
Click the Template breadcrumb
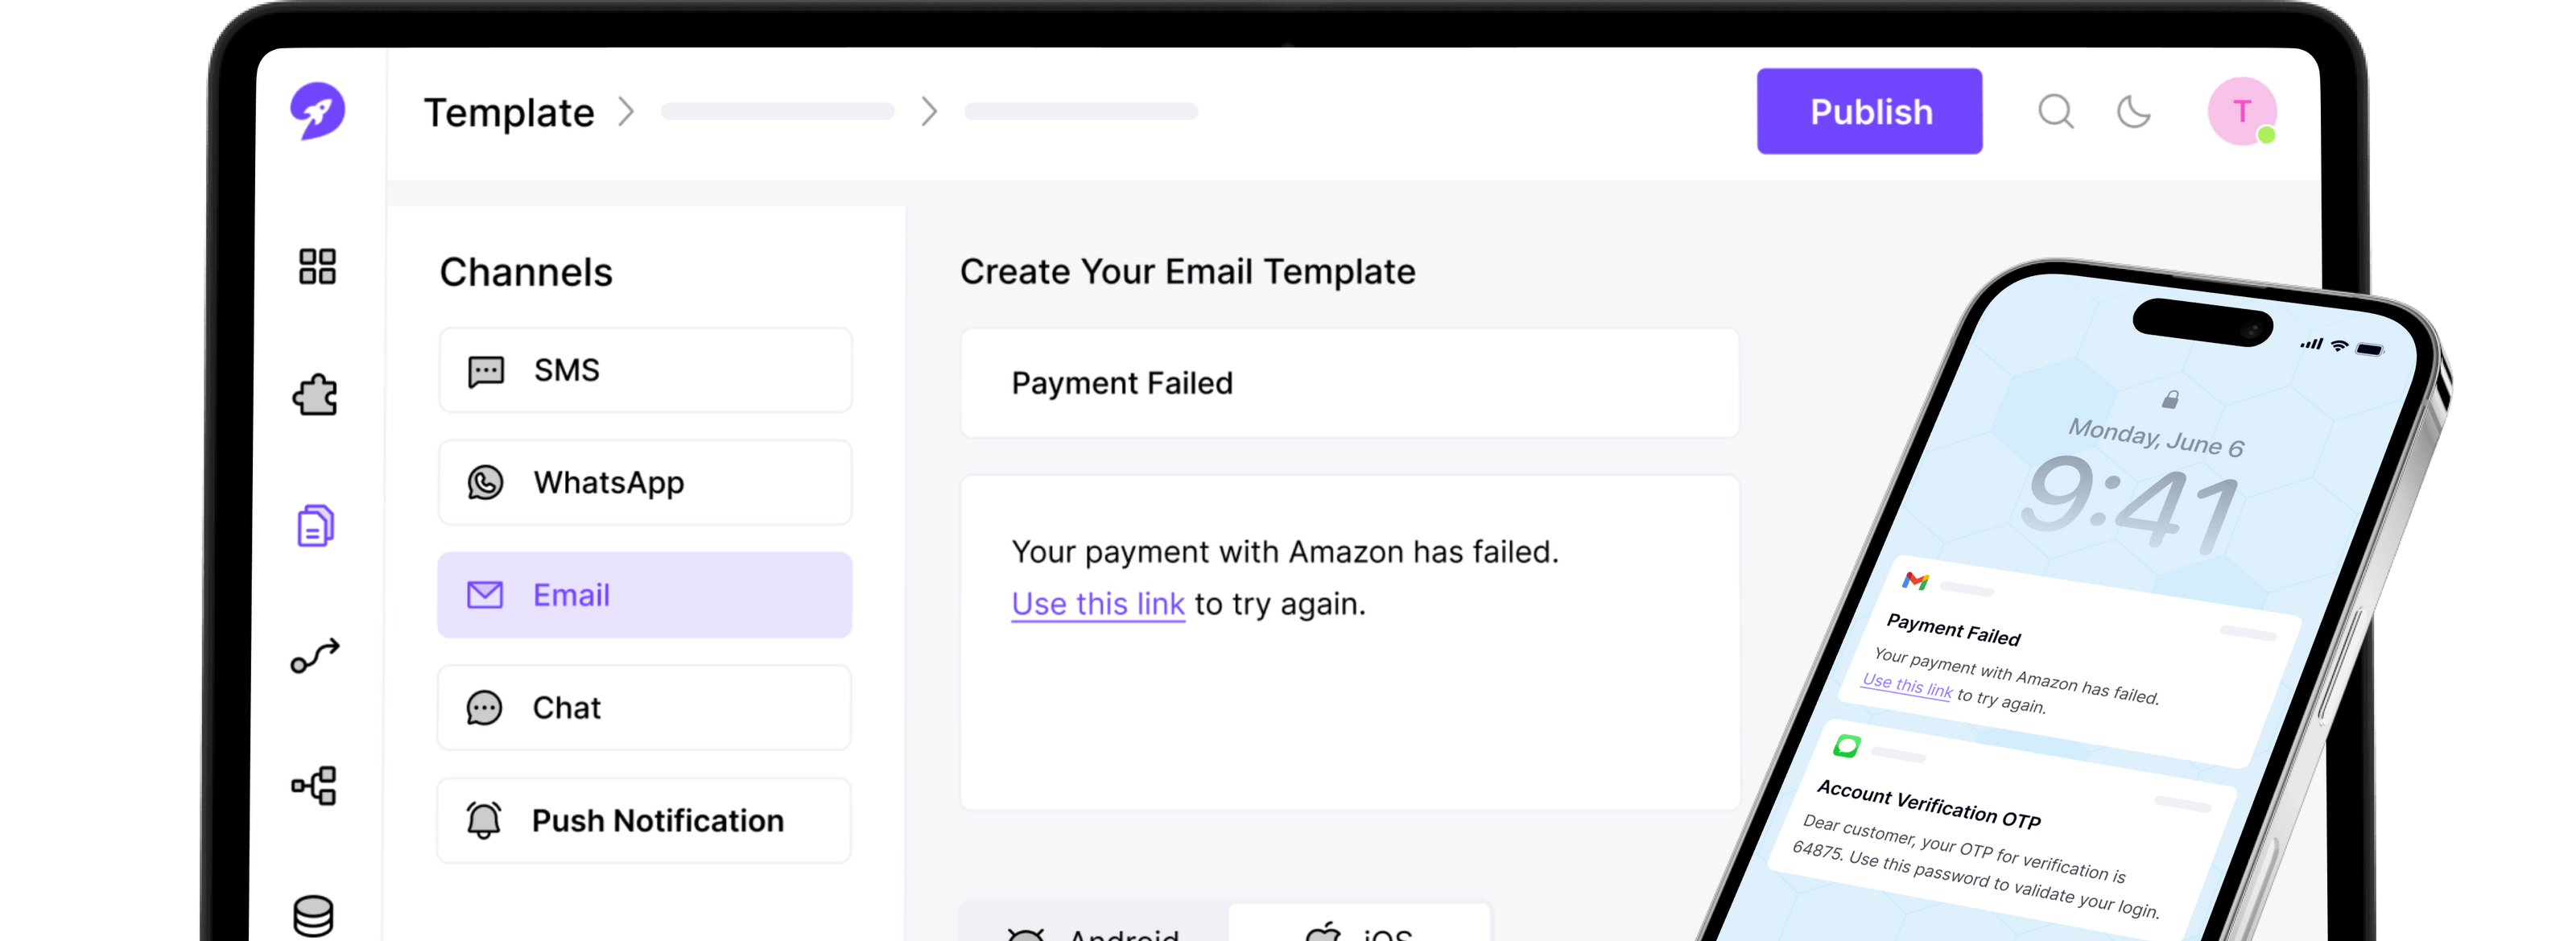pyautogui.click(x=509, y=113)
